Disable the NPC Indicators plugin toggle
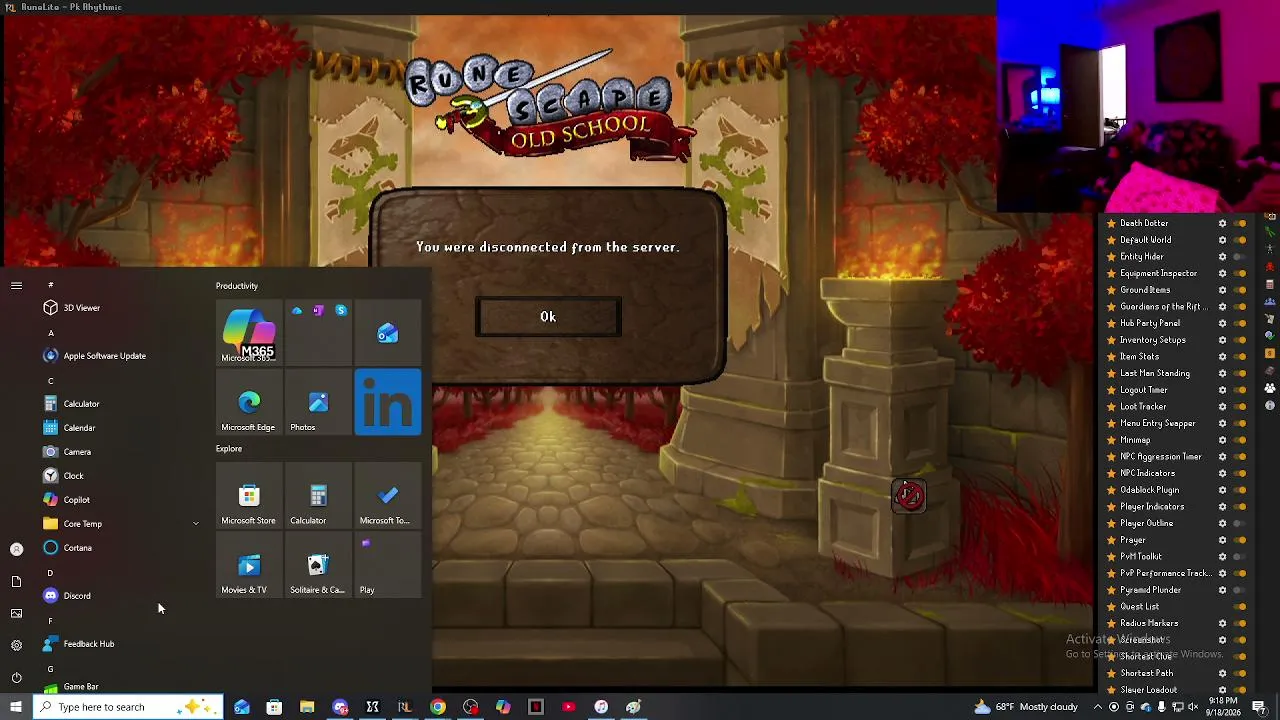1280x720 pixels. pyautogui.click(x=1241, y=473)
